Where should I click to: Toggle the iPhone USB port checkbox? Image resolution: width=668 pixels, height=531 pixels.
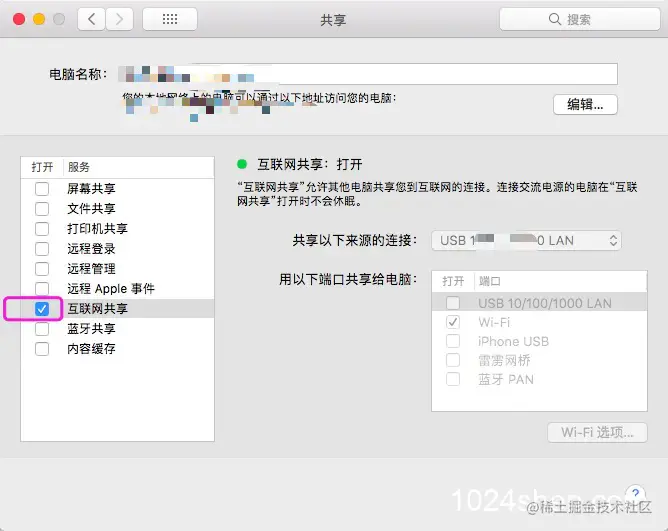pyautogui.click(x=453, y=341)
